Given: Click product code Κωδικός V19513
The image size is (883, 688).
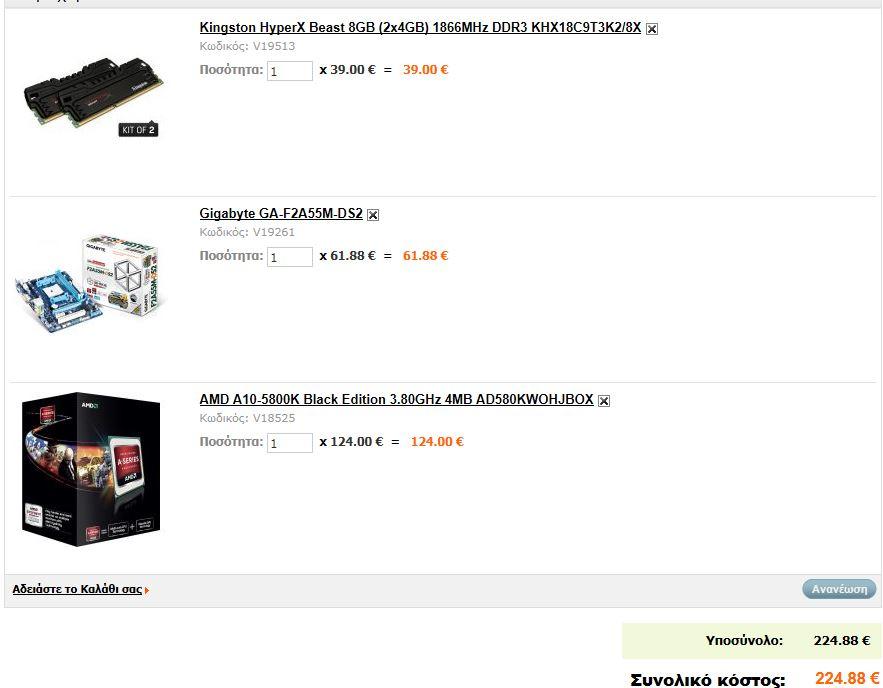Looking at the screenshot, I should click(247, 46).
